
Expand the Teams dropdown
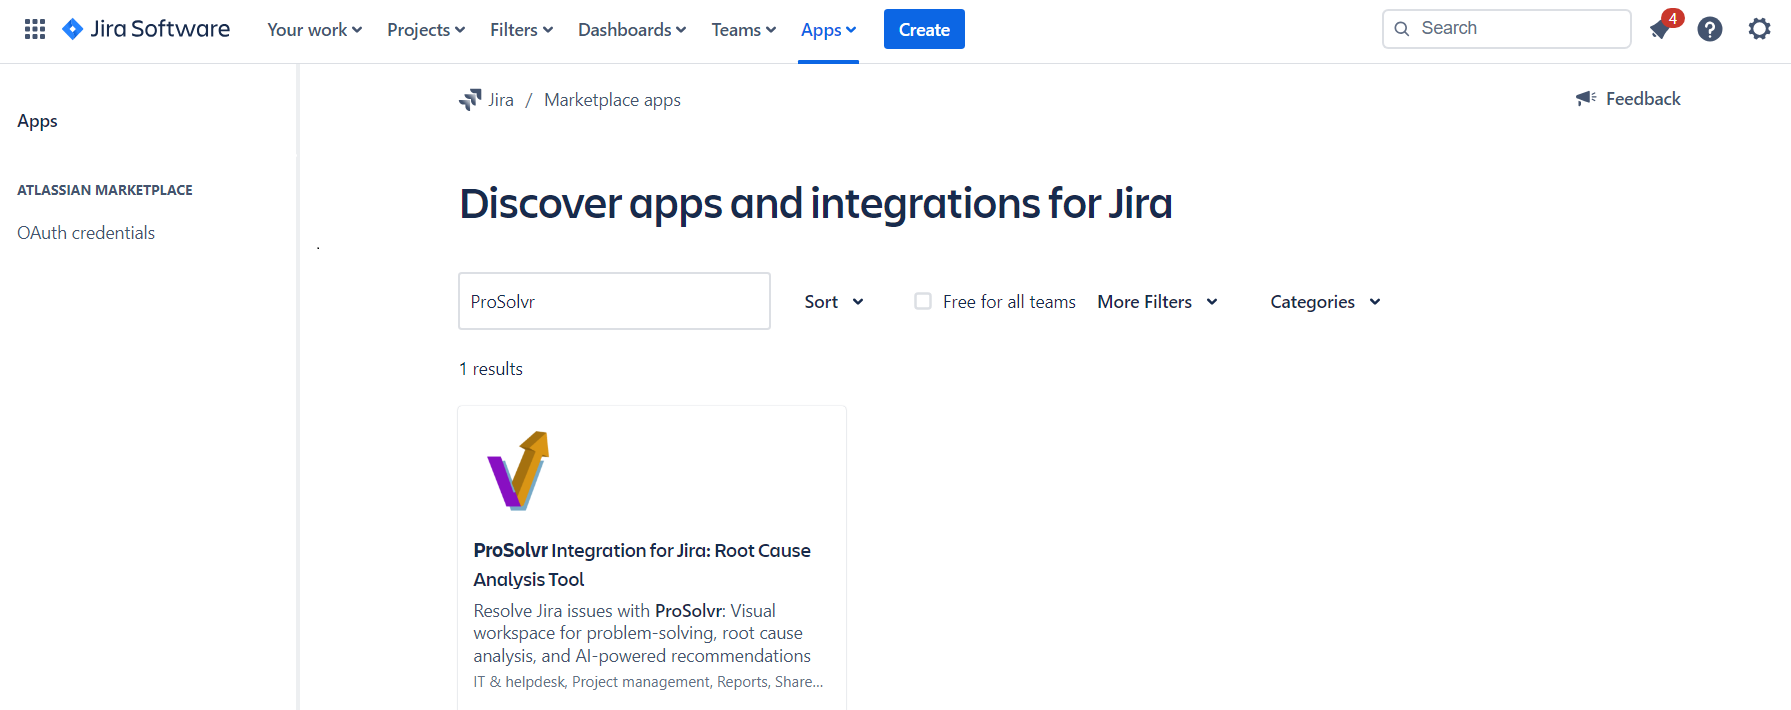(x=743, y=30)
